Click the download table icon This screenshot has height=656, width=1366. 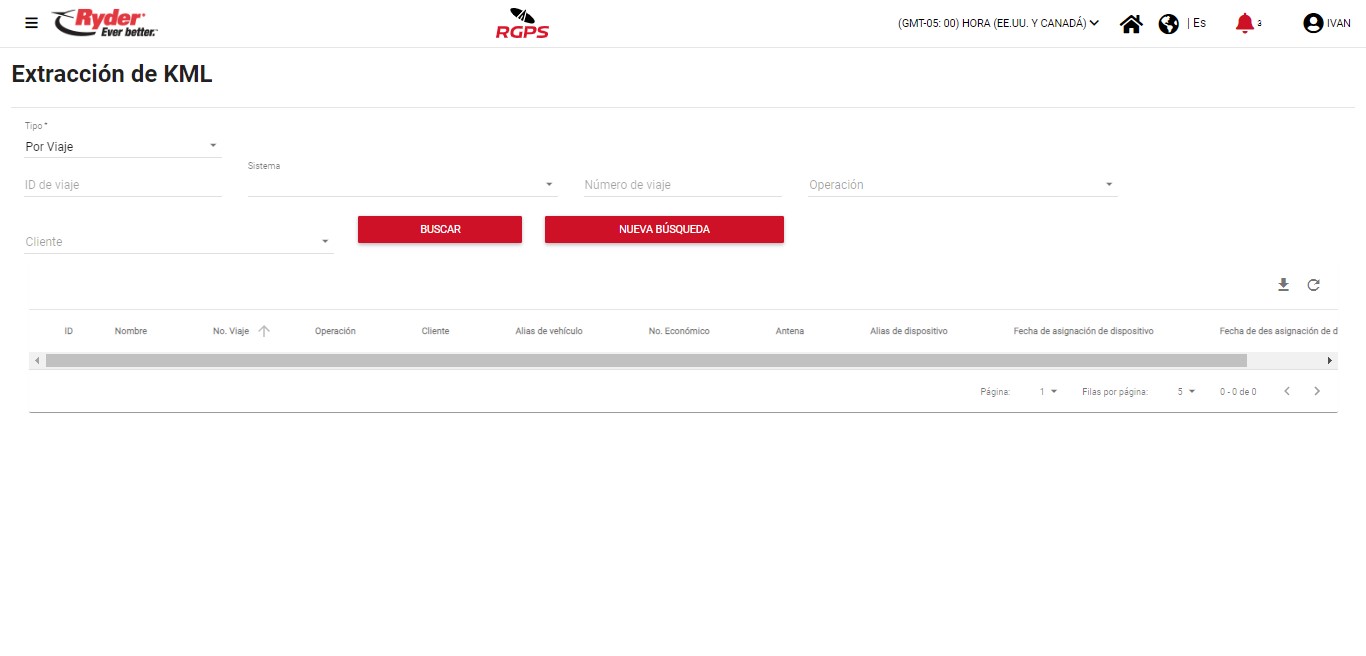pos(1283,285)
